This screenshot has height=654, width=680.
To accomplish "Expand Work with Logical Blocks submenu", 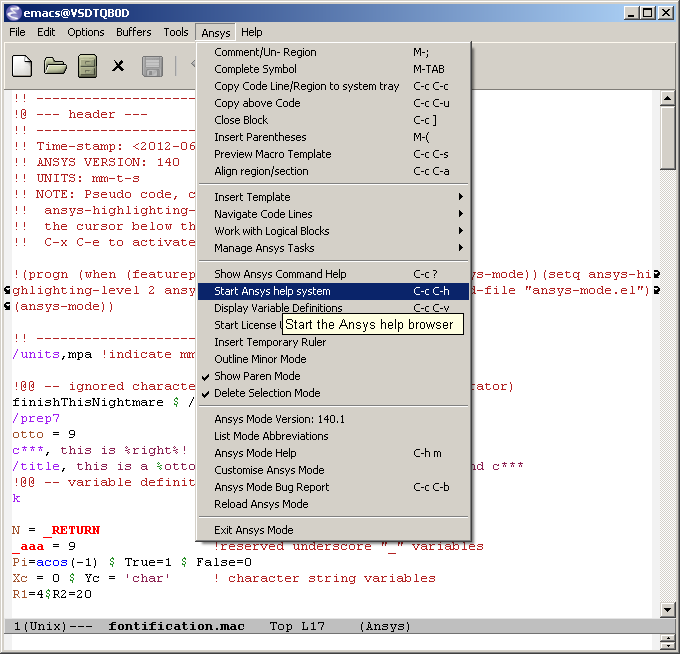I will (x=333, y=231).
